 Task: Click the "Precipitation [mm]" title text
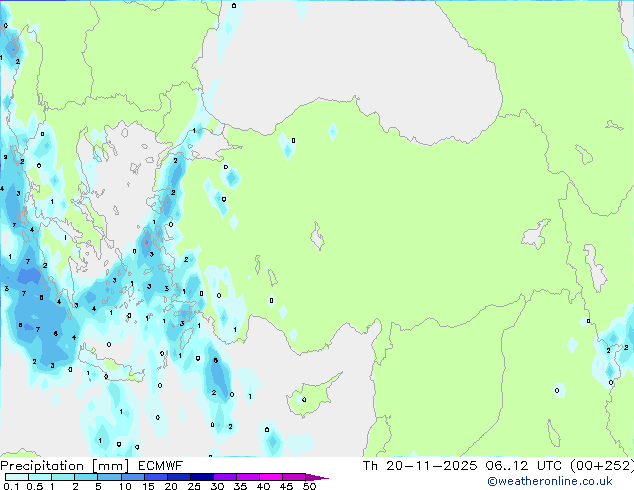[x=65, y=466]
